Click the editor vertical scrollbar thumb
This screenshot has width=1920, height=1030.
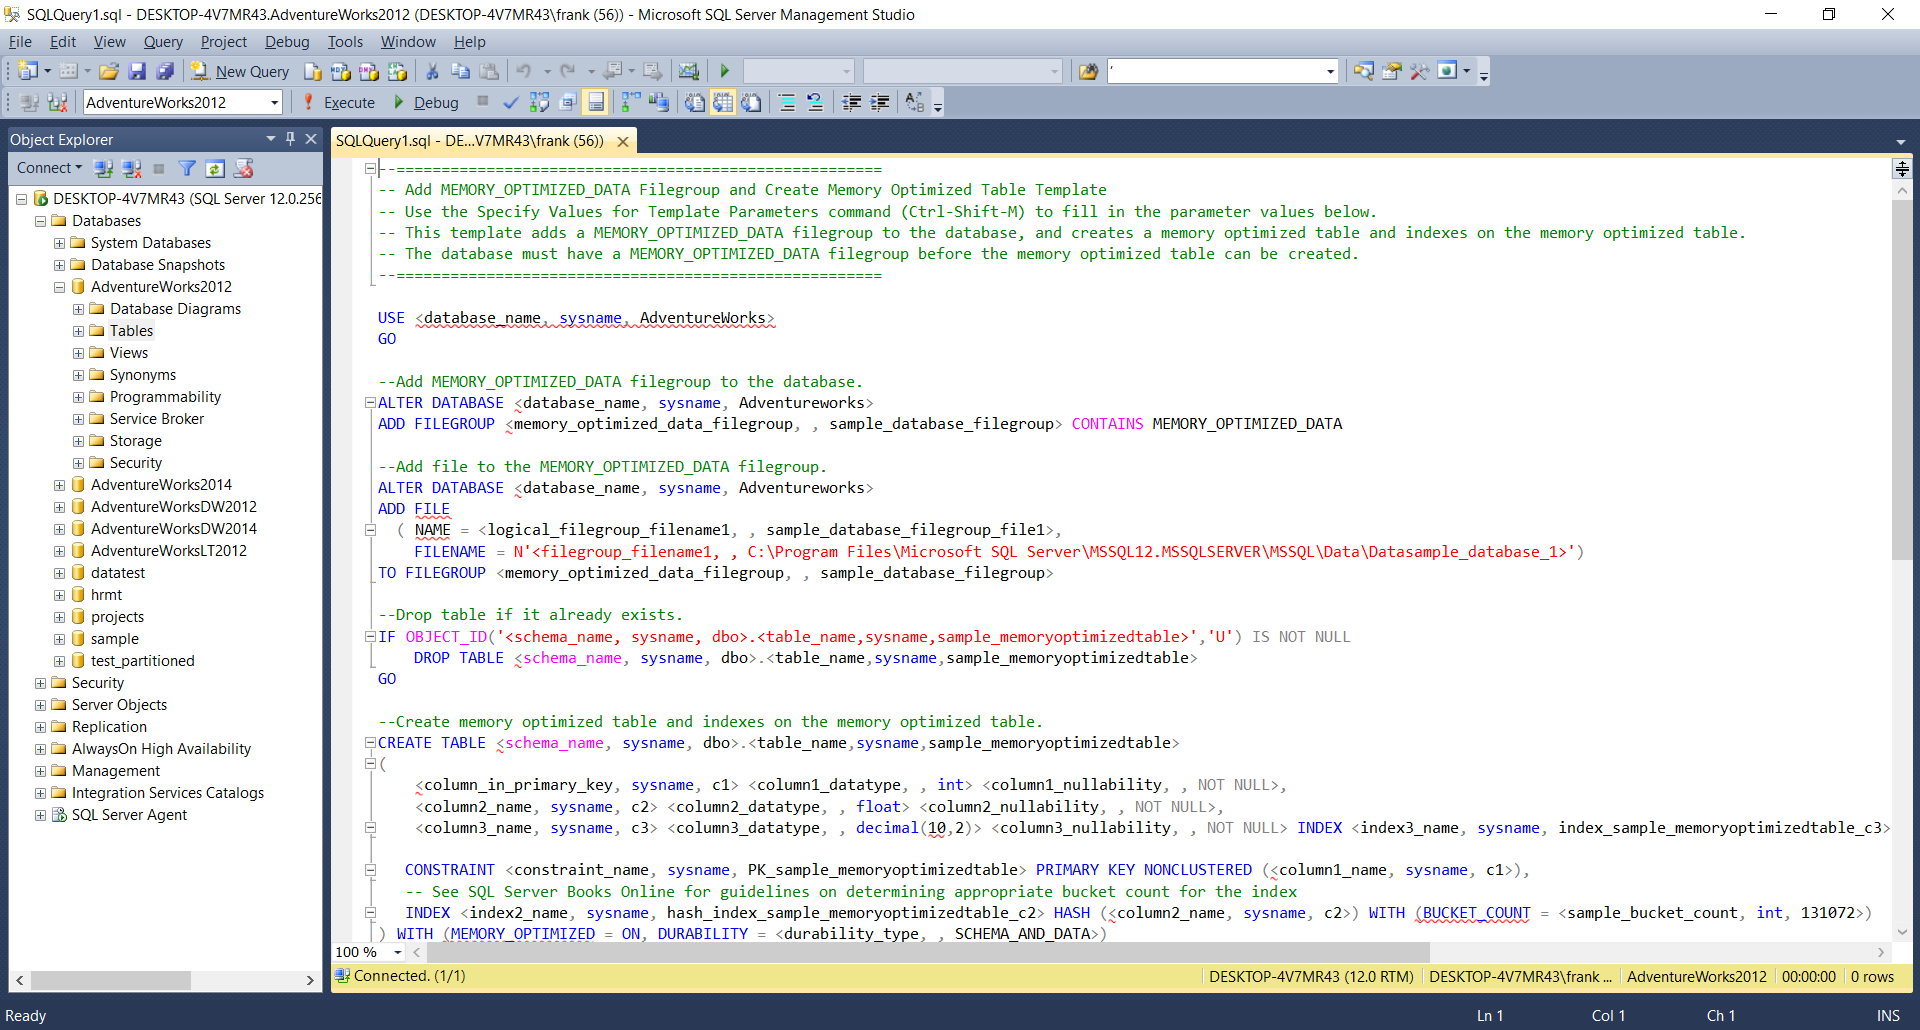pyautogui.click(x=1902, y=380)
